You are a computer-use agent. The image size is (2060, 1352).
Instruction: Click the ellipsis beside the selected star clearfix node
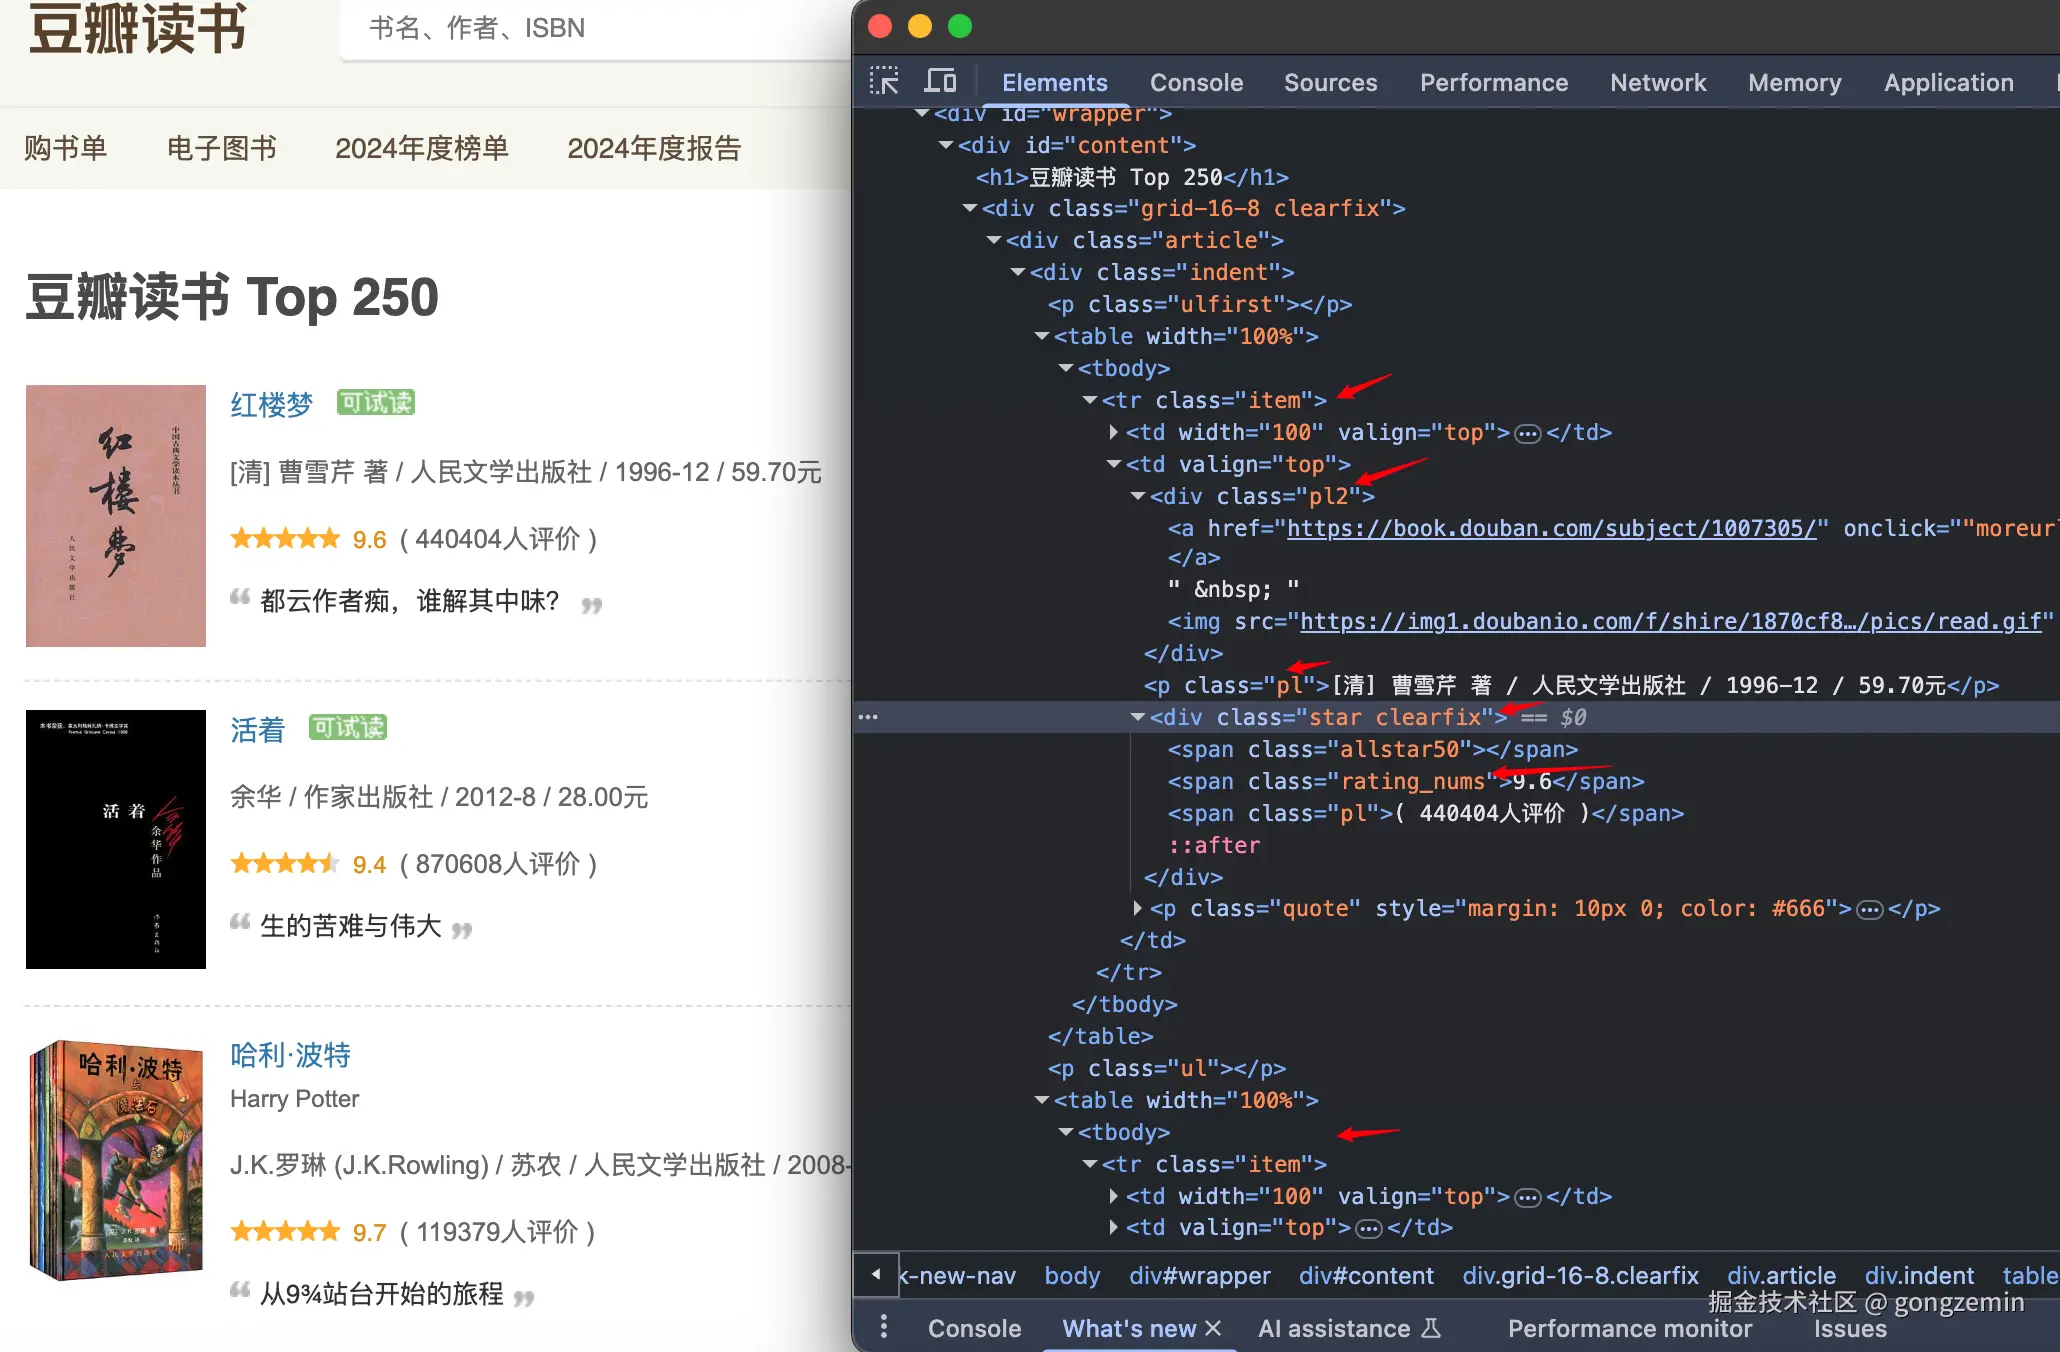point(868,717)
